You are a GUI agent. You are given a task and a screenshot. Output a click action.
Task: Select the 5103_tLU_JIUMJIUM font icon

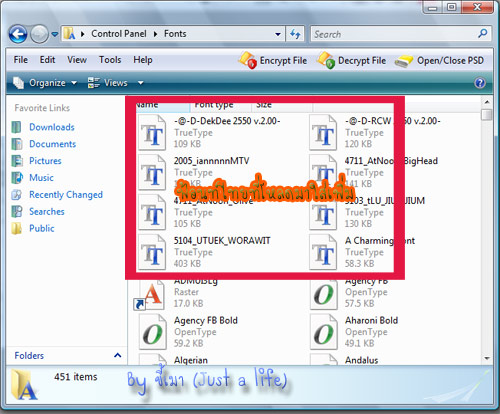pyautogui.click(x=323, y=212)
